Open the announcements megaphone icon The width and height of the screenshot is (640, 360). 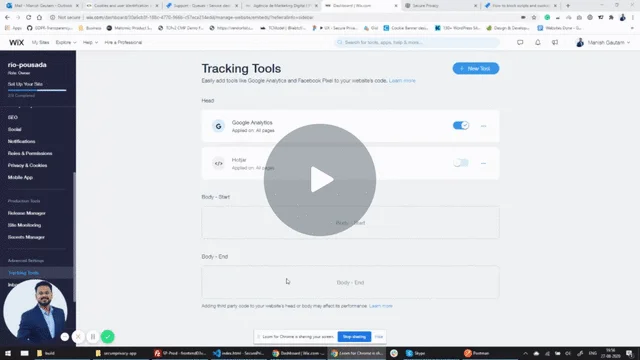tap(555, 42)
